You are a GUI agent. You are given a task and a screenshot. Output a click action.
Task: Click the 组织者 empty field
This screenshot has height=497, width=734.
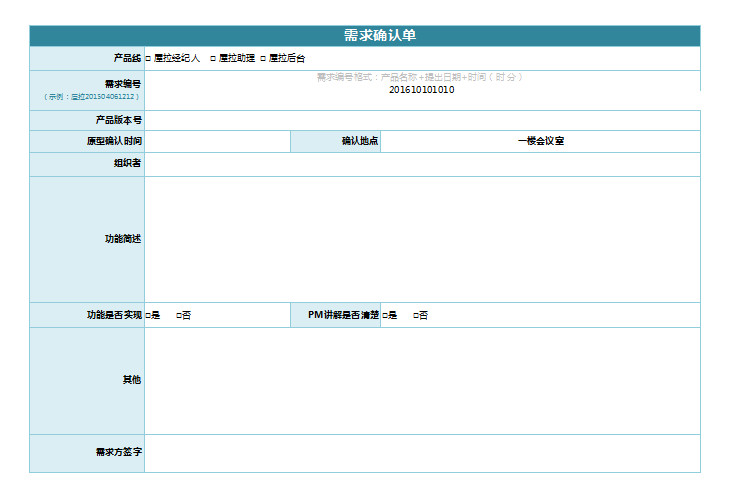422,164
